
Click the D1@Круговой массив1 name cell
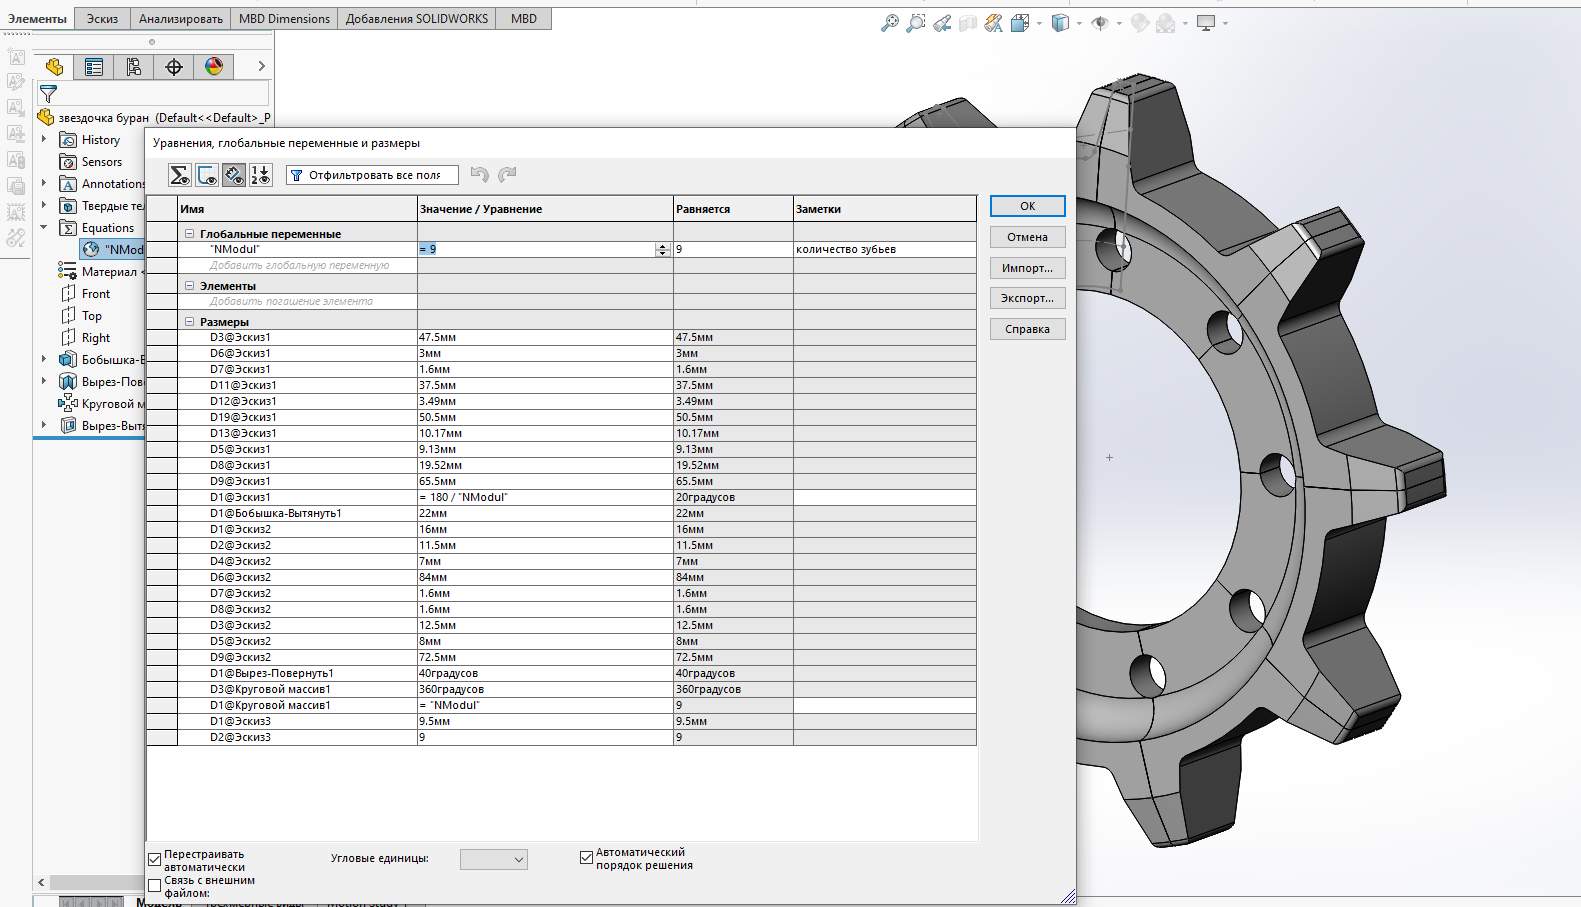(x=297, y=705)
